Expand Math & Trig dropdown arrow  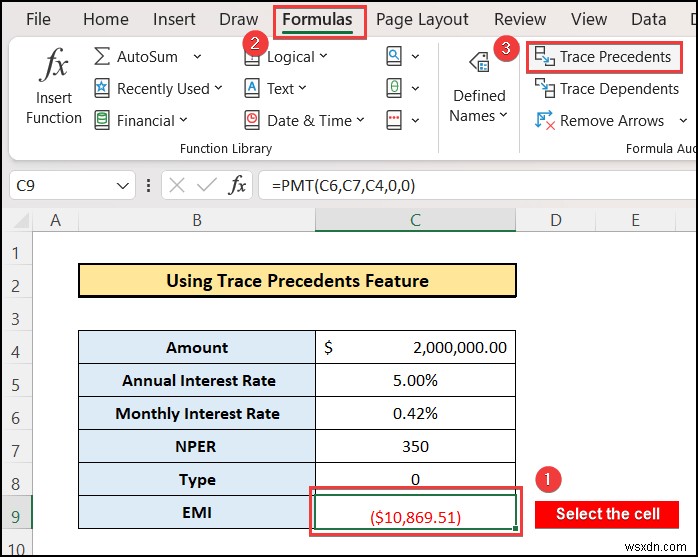(415, 89)
